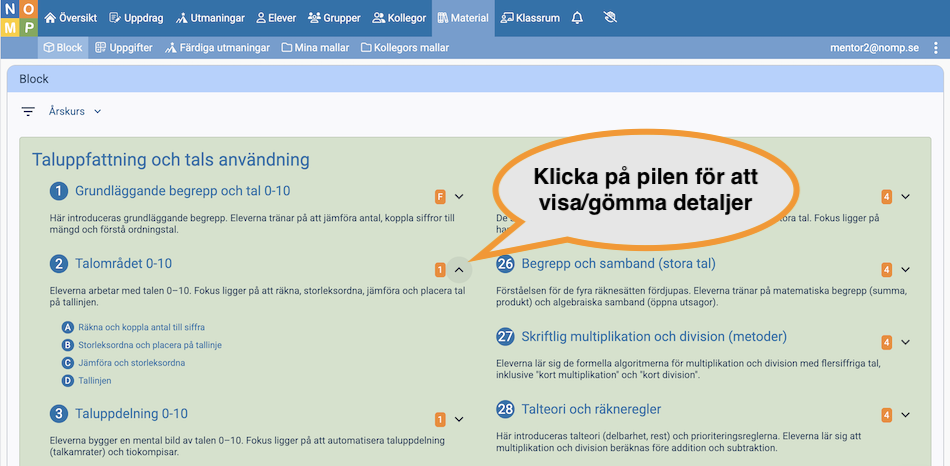
Task: Click the orange 4 badge for Skriftlig multiplikation
Action: (x=886, y=342)
